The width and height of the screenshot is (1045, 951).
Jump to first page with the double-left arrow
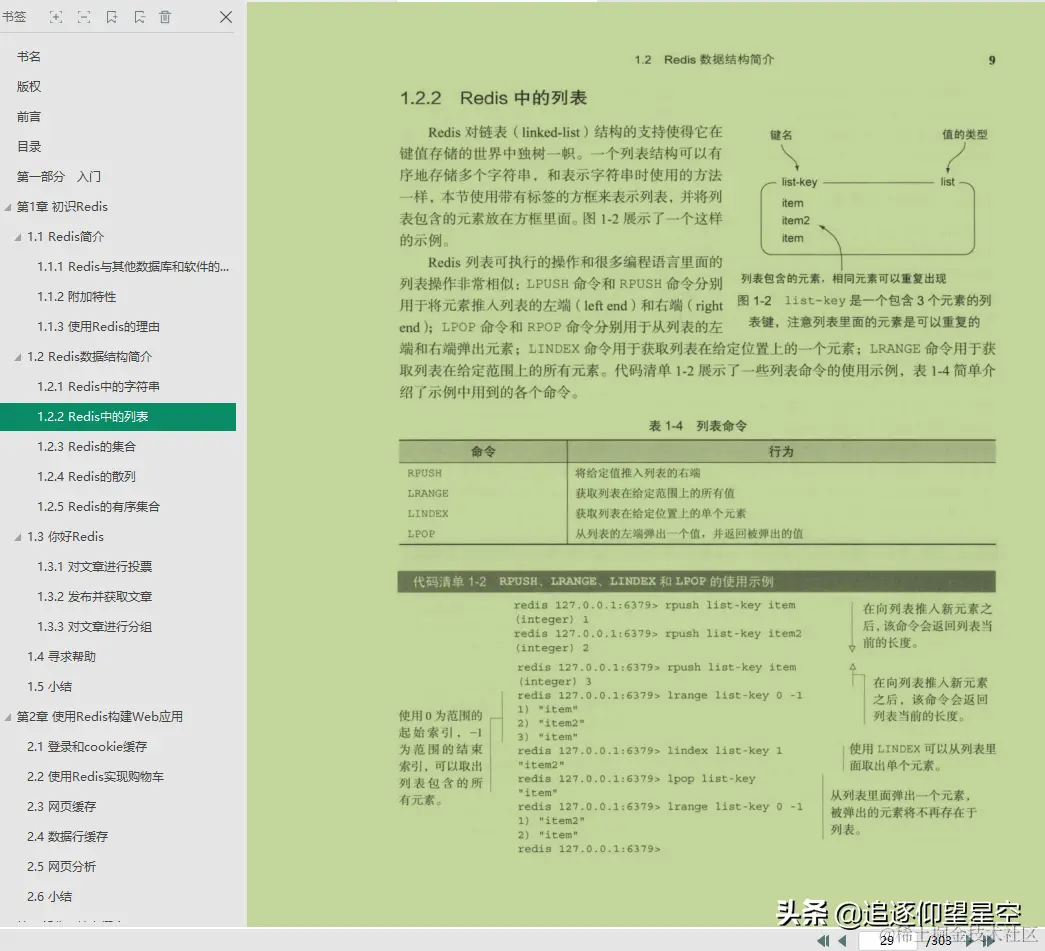(824, 940)
